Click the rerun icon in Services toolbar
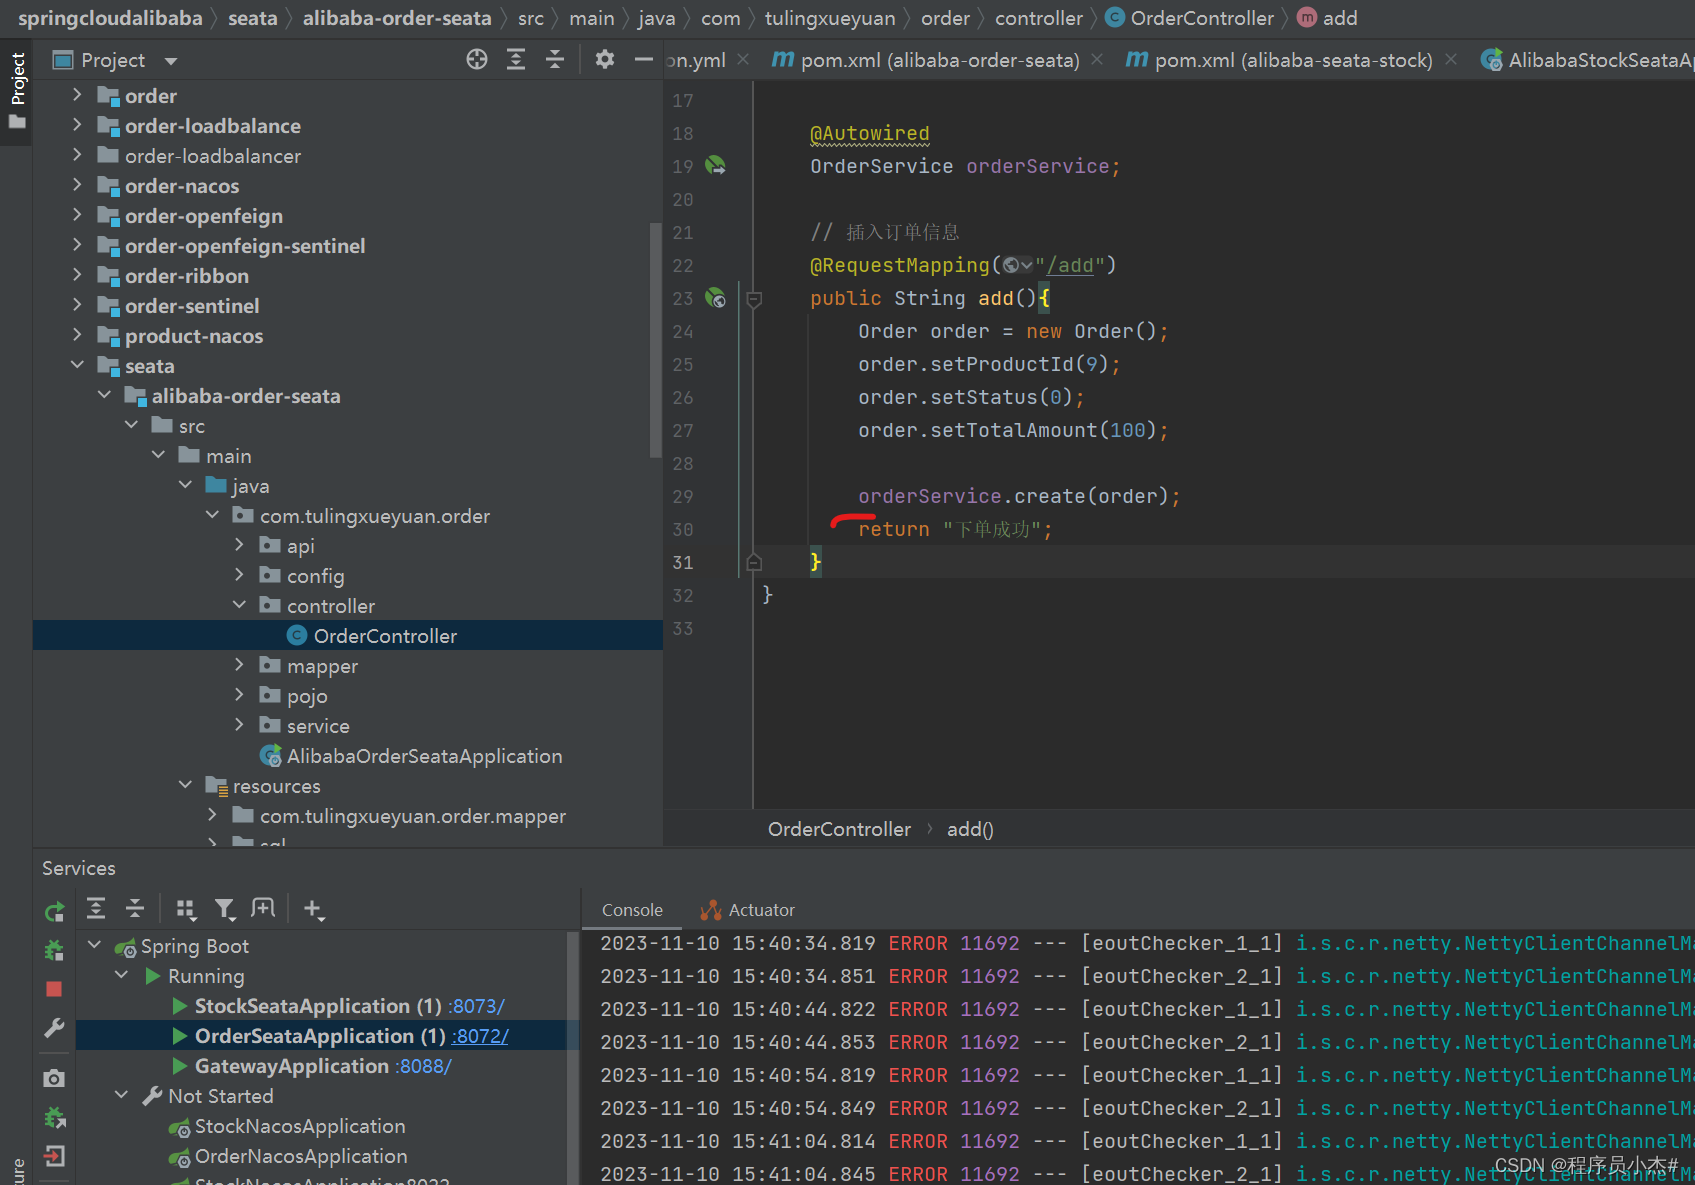 coord(55,911)
